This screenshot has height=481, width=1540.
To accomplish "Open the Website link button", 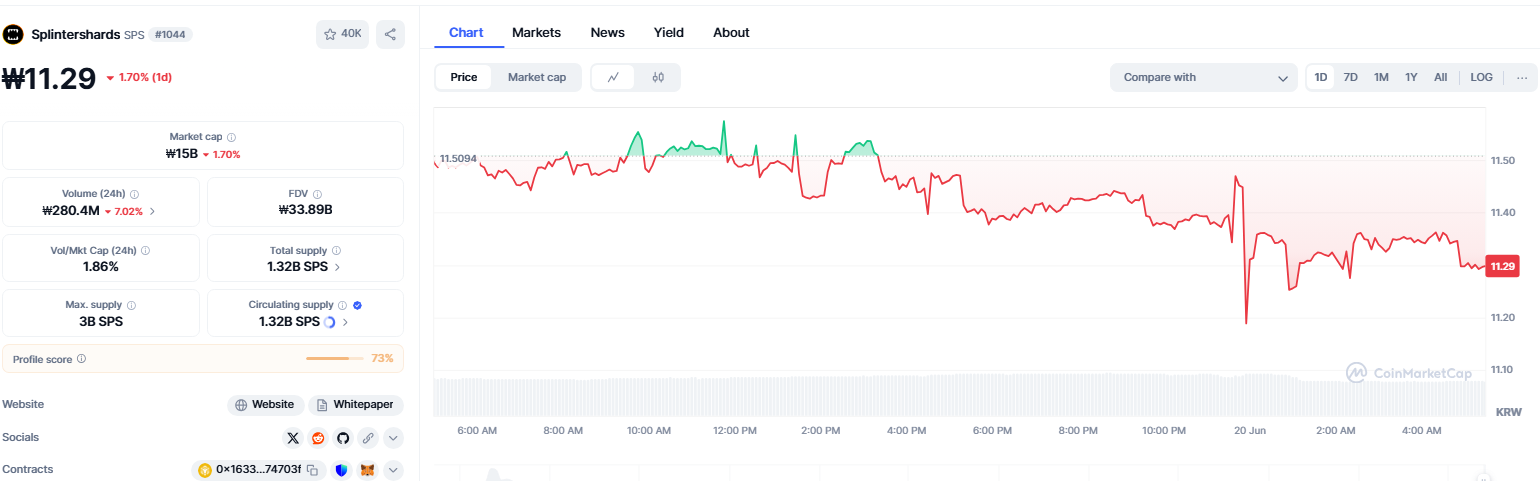I will pos(265,405).
